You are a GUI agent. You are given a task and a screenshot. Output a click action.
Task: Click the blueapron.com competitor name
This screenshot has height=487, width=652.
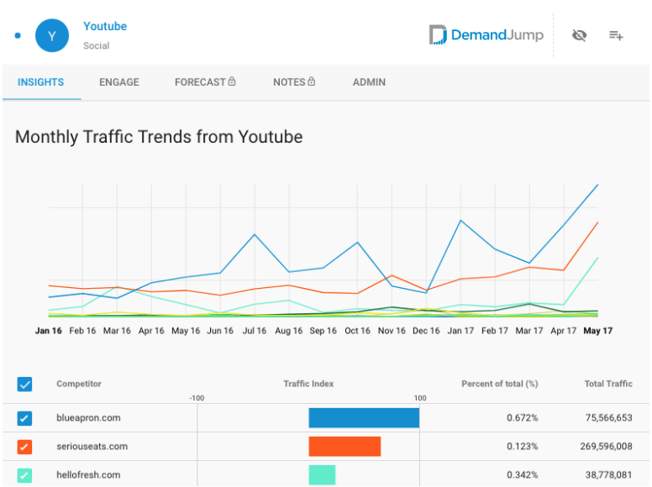click(89, 418)
